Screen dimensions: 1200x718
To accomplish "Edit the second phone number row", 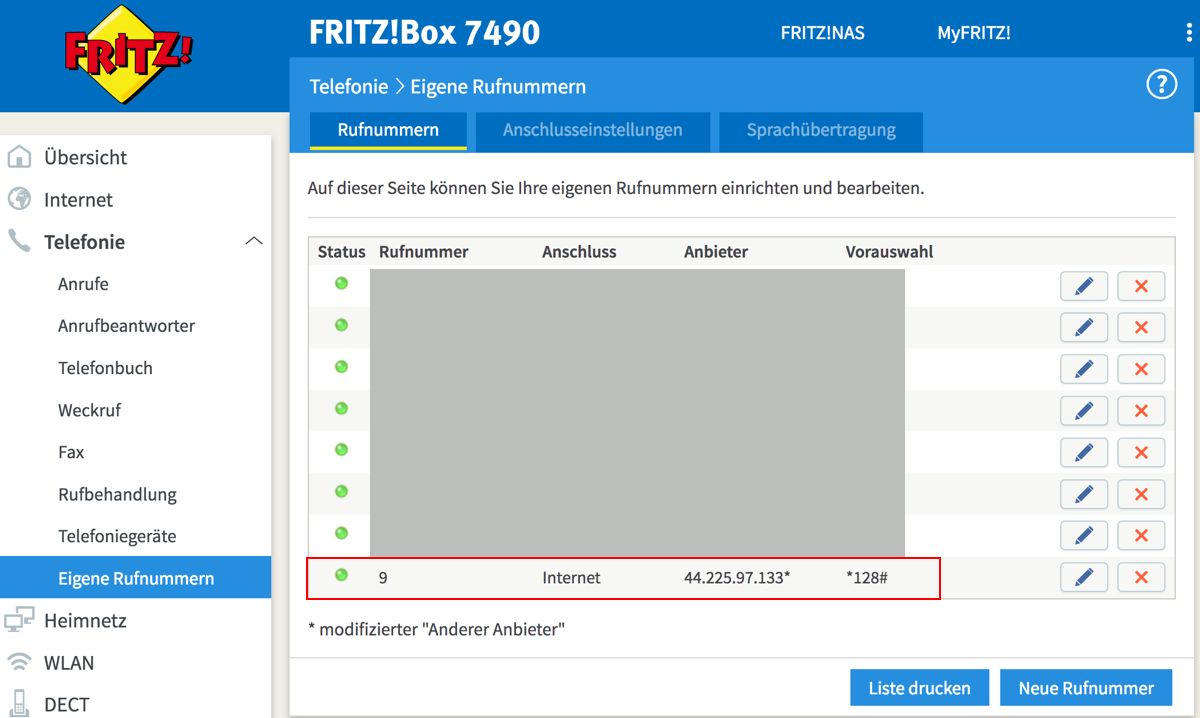I will (x=1084, y=328).
